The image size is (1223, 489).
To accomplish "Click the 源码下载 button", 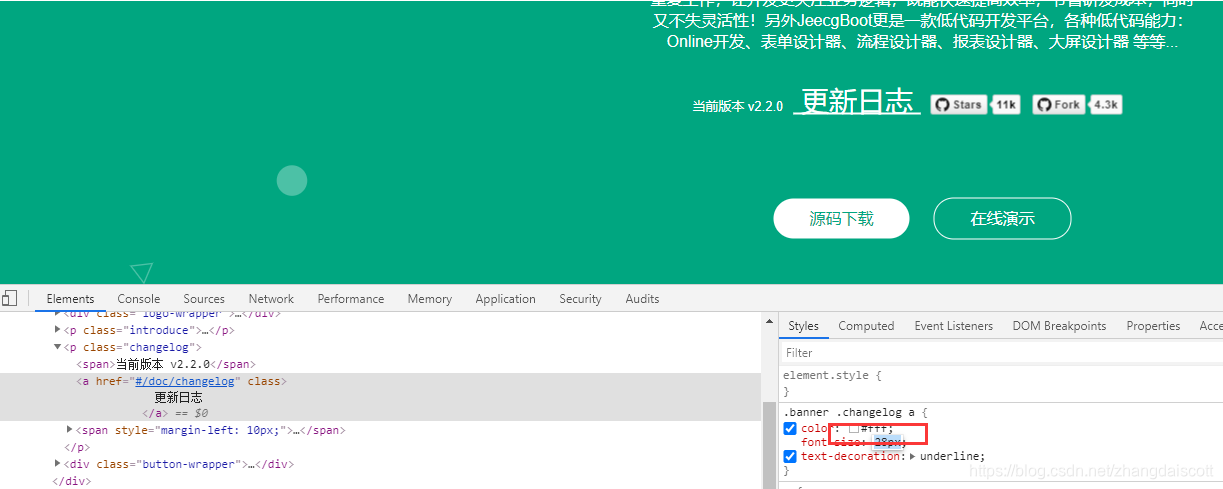I will pyautogui.click(x=841, y=219).
